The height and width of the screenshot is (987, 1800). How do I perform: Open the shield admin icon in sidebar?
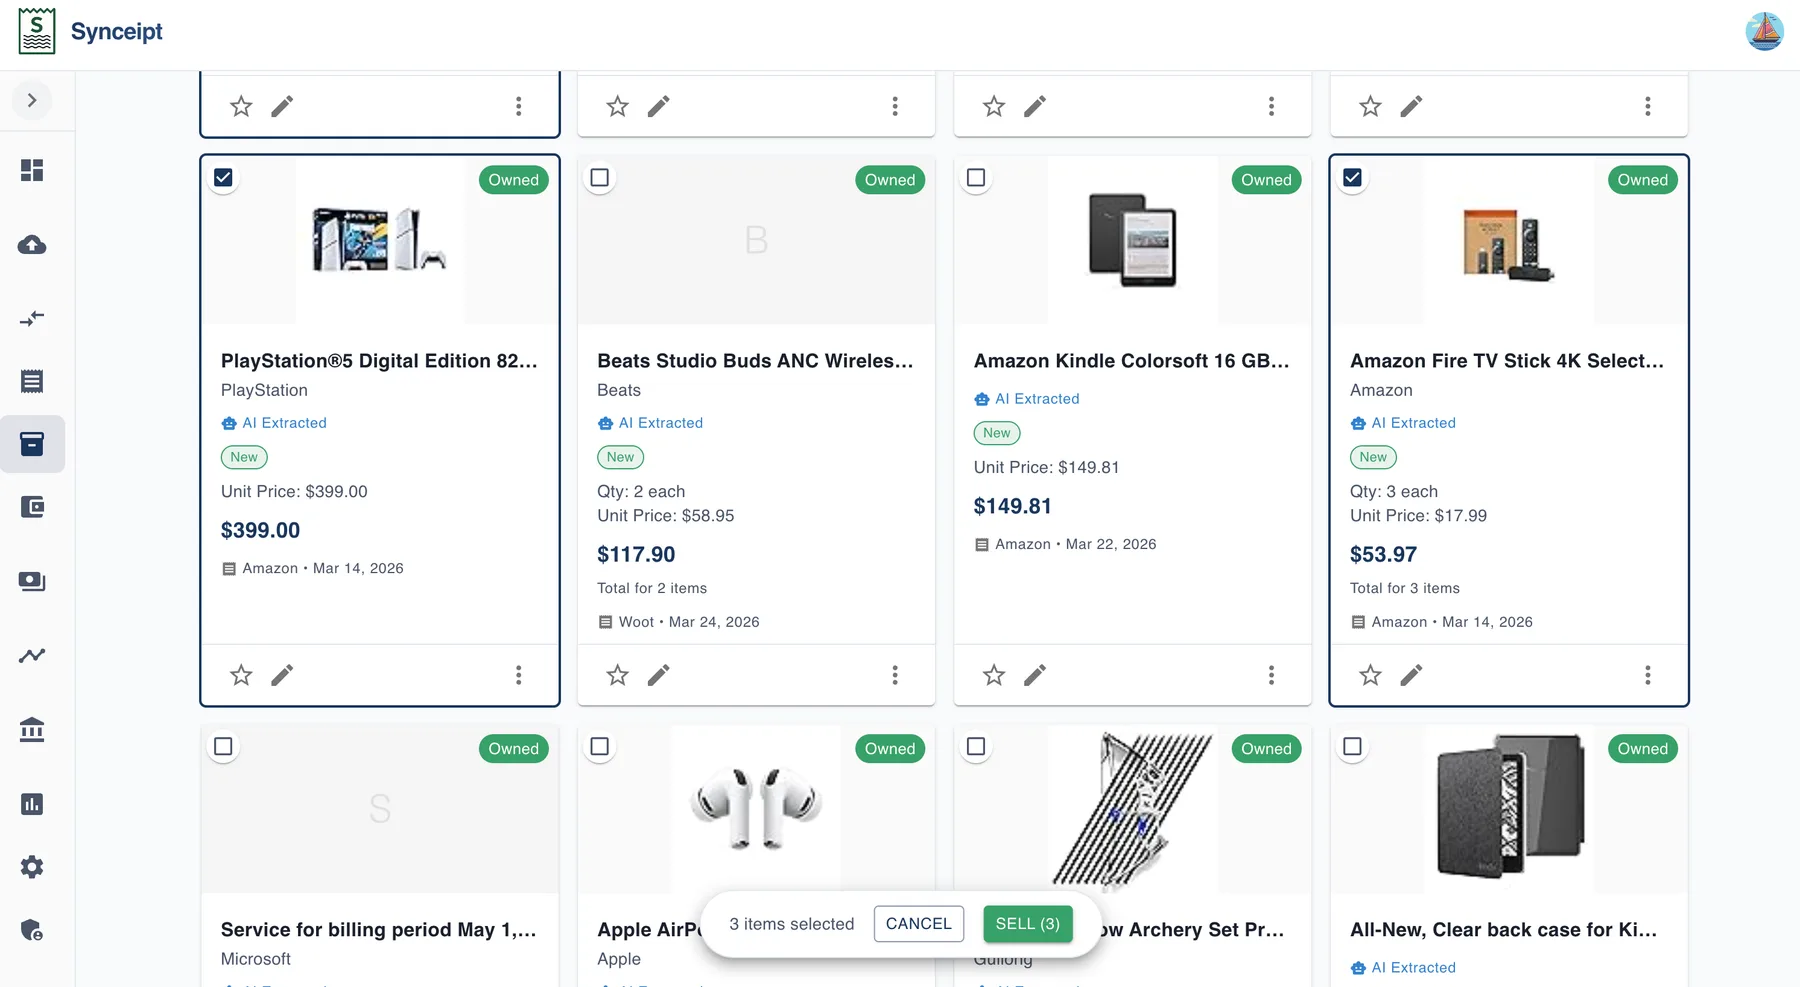coord(32,930)
